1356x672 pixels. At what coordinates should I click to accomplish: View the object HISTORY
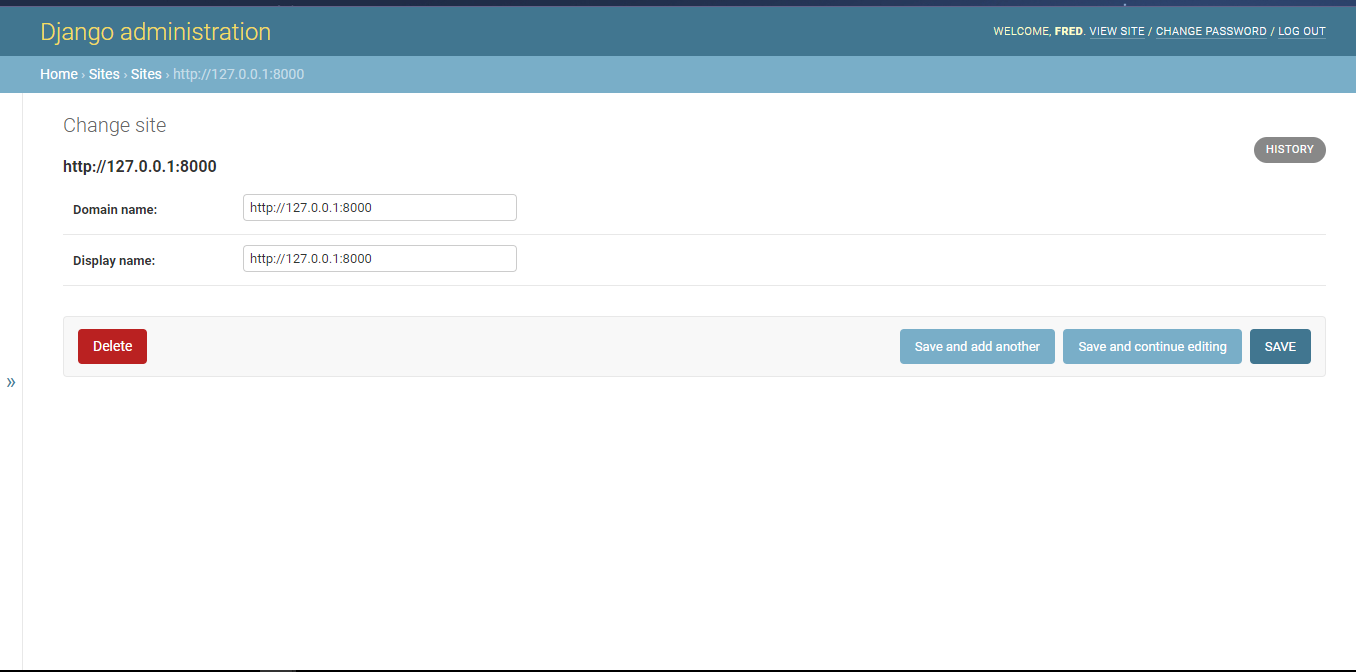pyautogui.click(x=1289, y=150)
